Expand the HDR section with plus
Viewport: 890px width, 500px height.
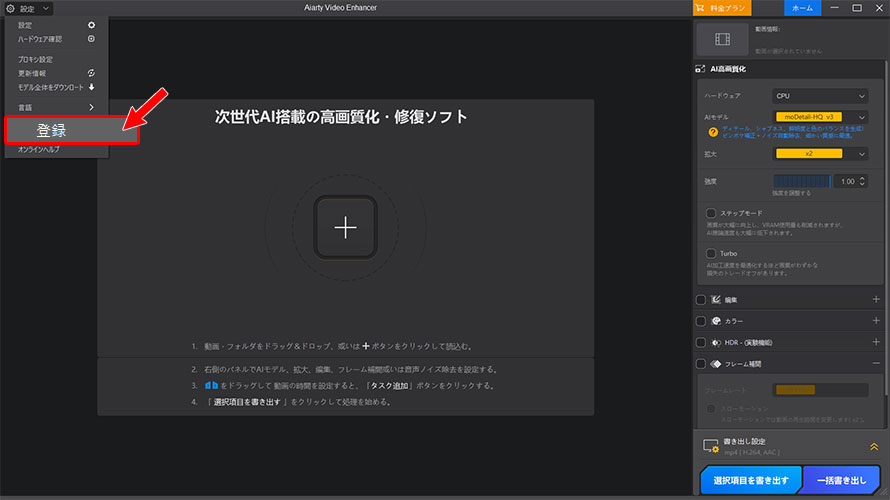pos(876,342)
